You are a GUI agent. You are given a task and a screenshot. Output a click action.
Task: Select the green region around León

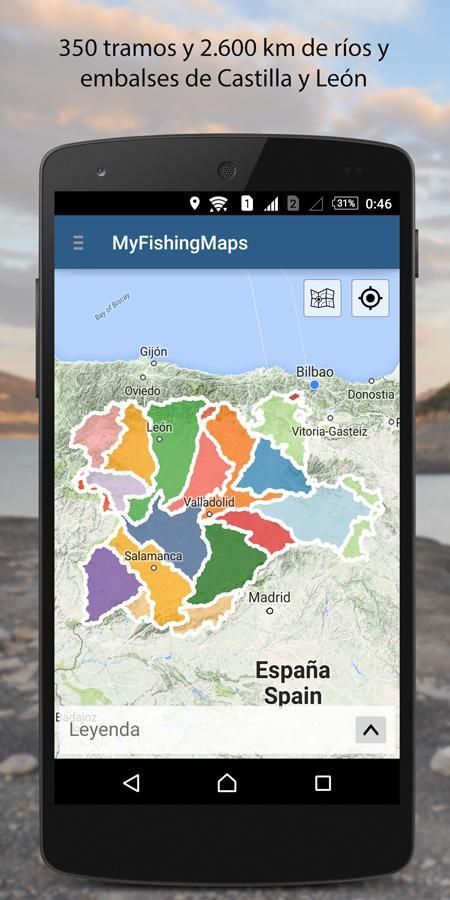pos(175,448)
